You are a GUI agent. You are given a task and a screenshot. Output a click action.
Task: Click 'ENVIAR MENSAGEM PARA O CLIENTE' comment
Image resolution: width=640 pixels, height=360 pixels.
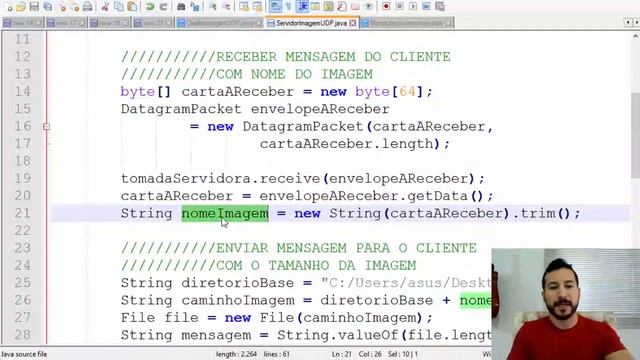coord(346,248)
